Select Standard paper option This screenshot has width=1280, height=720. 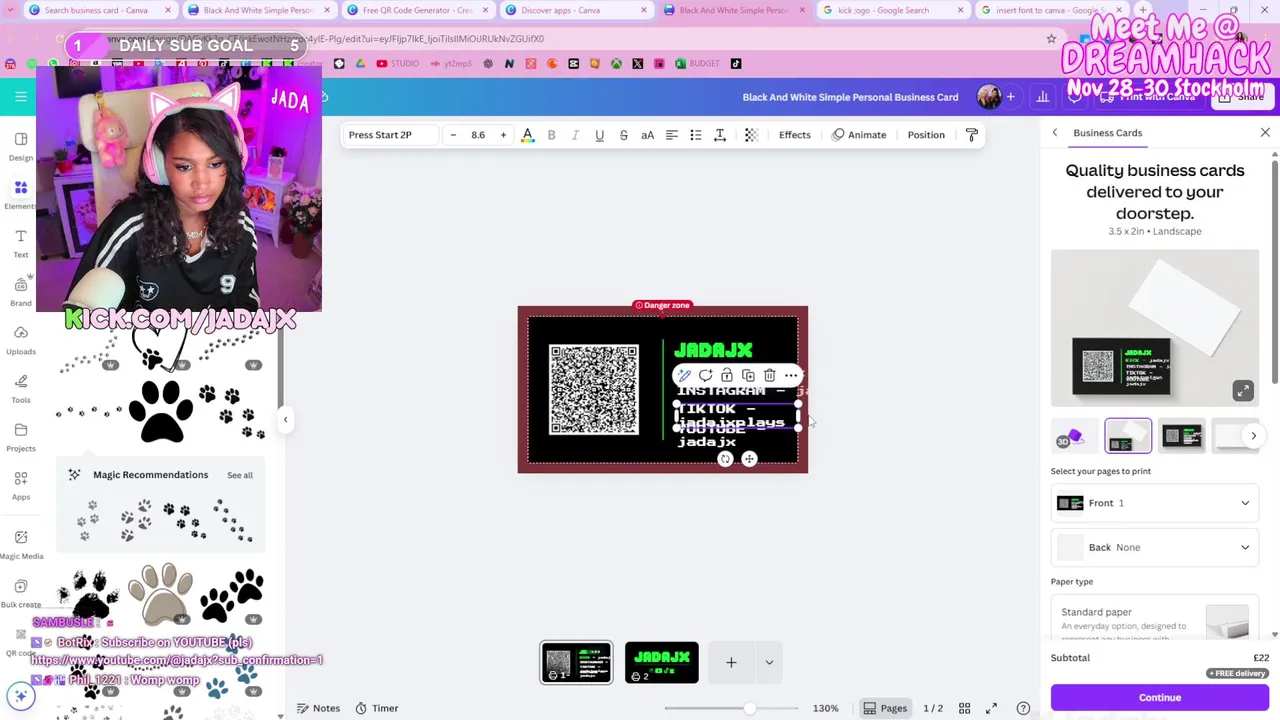tap(1155, 619)
